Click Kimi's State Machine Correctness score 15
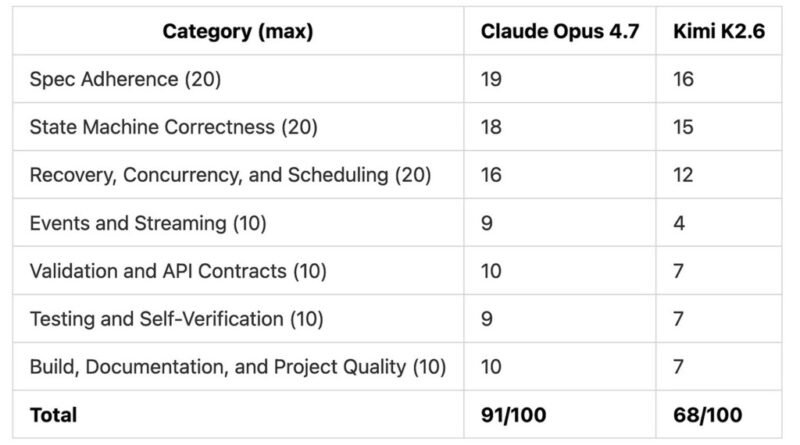The width and height of the screenshot is (800, 445). [683, 127]
